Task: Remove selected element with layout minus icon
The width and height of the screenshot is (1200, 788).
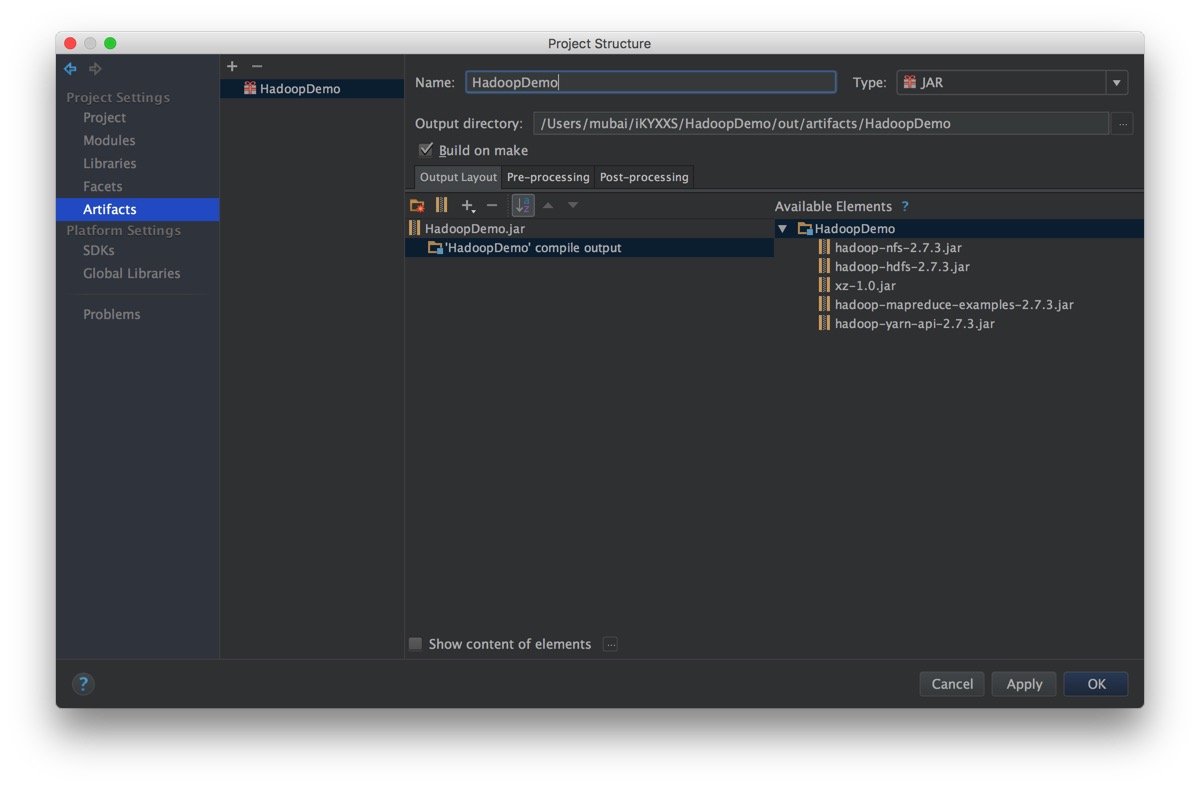Action: (x=492, y=205)
